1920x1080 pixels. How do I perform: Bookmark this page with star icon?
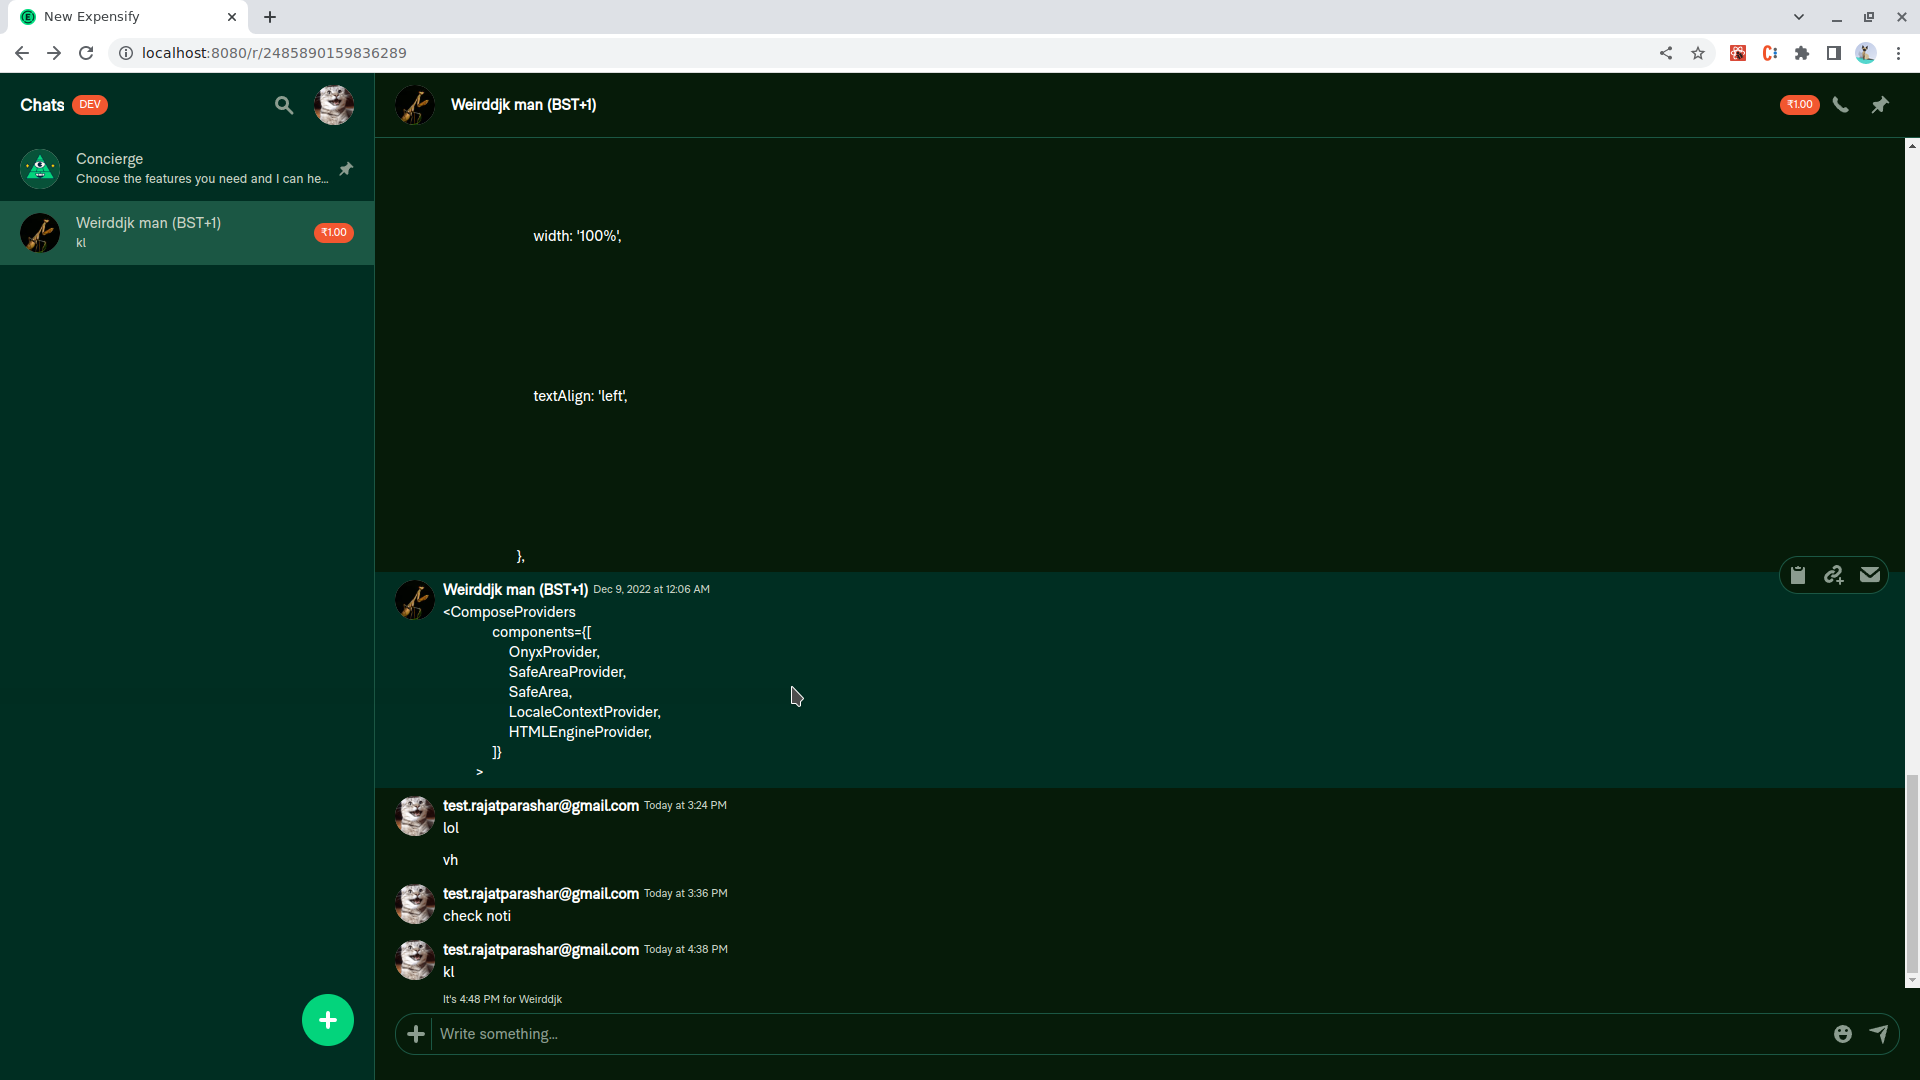[1698, 53]
